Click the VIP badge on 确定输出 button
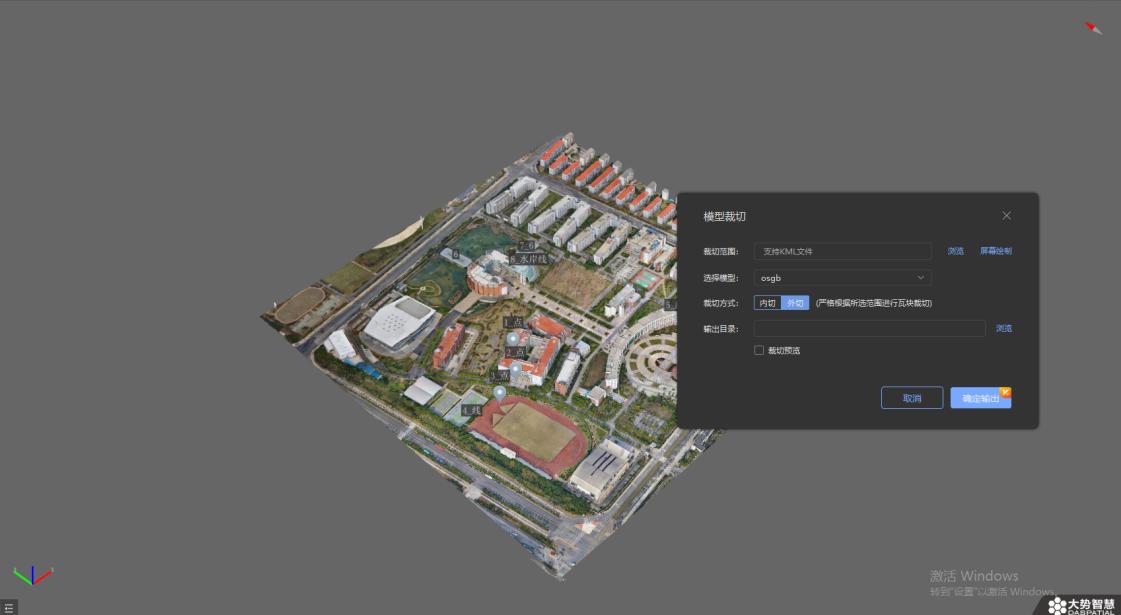 coord(1005,392)
